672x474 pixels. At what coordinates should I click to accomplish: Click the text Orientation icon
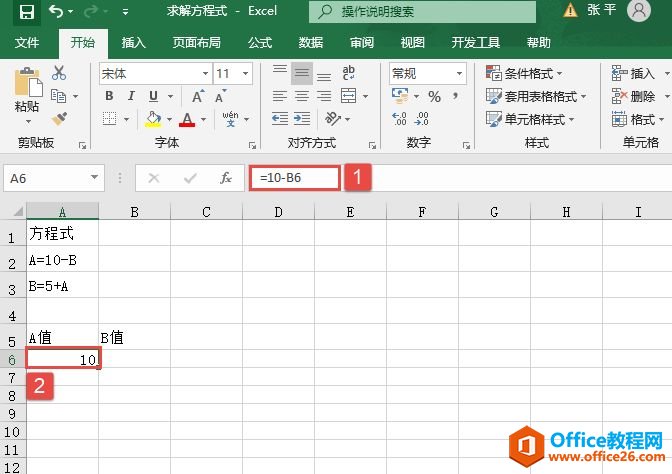click(x=333, y=119)
